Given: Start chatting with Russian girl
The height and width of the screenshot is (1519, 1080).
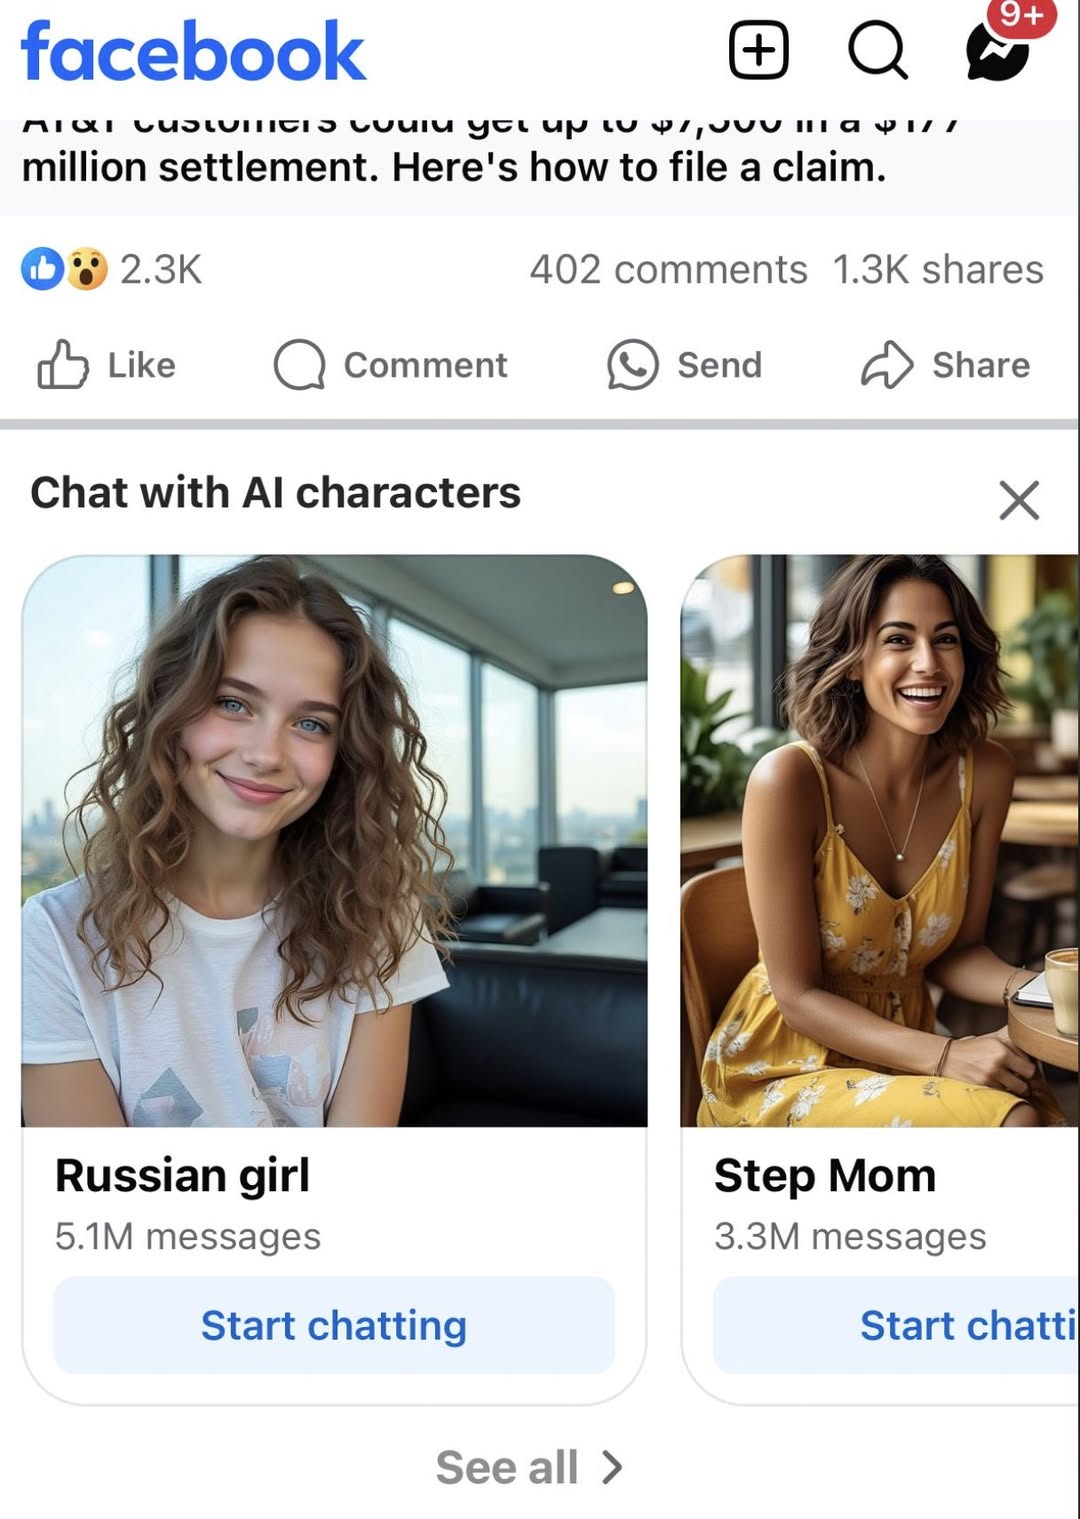Looking at the screenshot, I should coord(333,1325).
